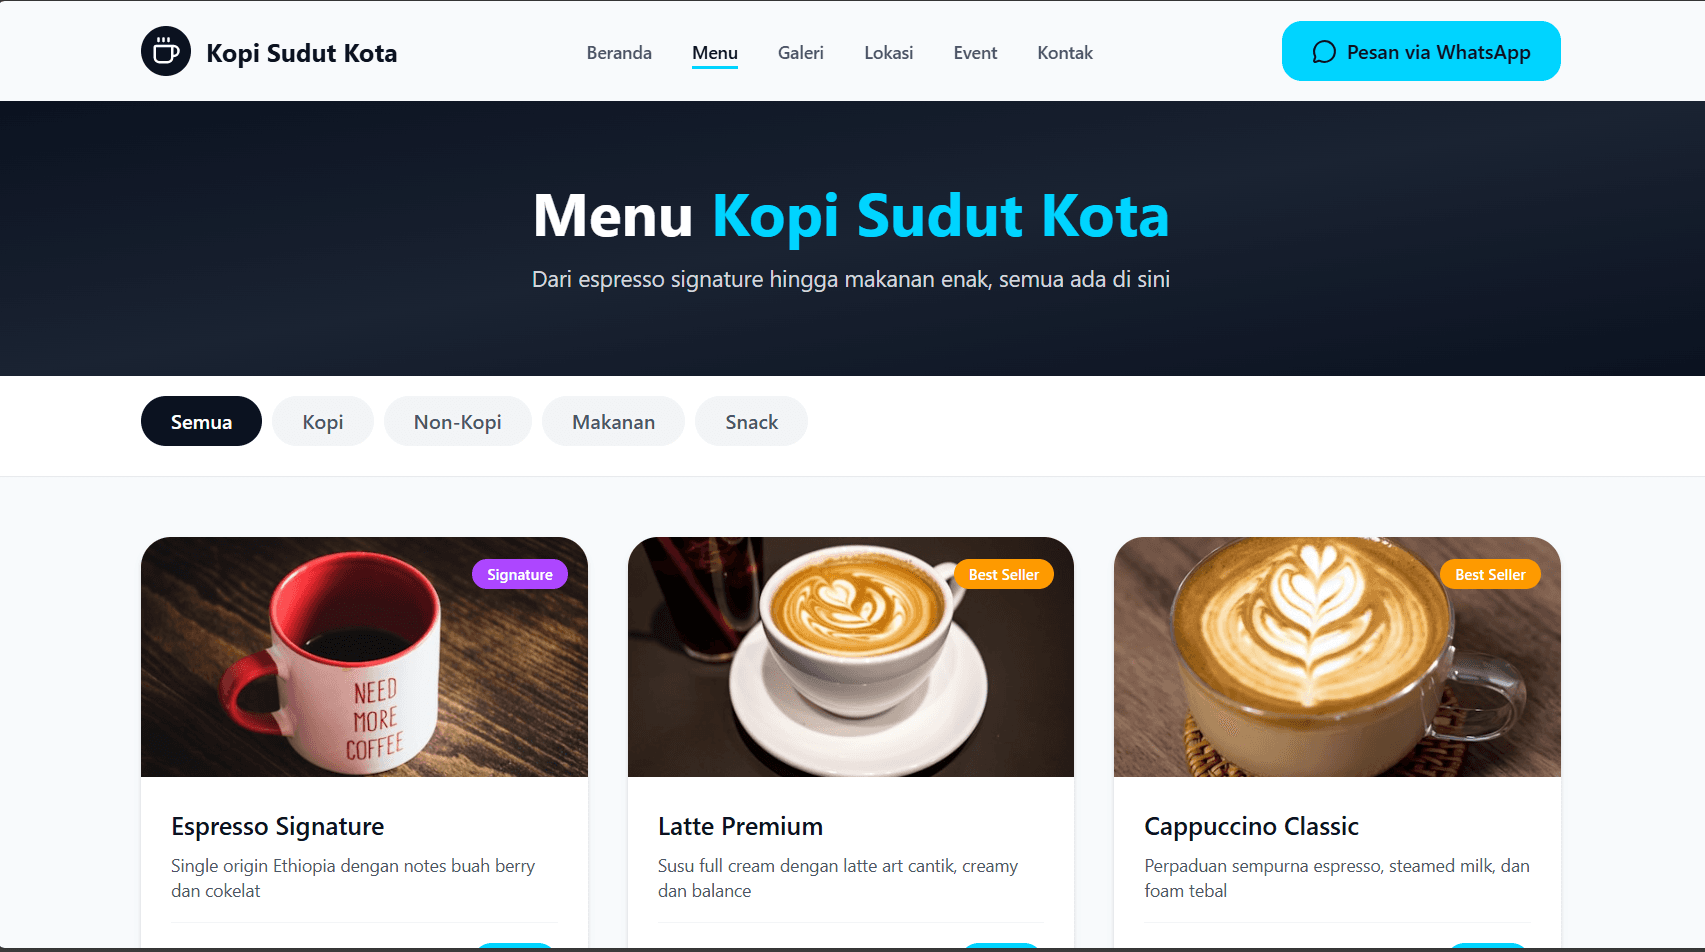Click the coffee cup logo icon
Screen dimensions: 1705x952
(x=166, y=51)
